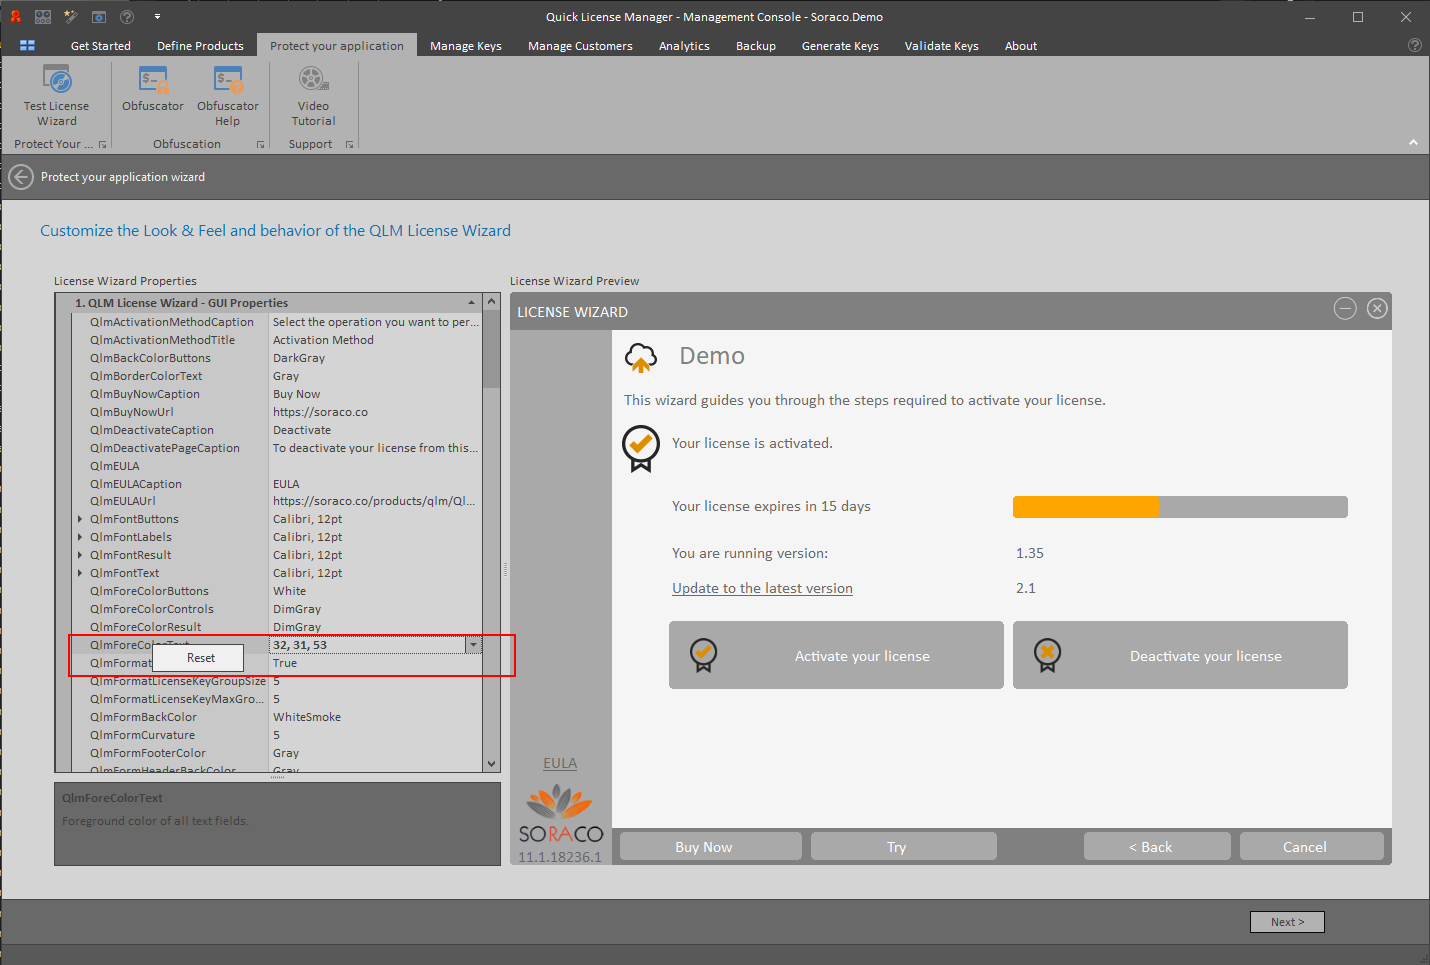Select the QlmEULAUrl property row
Viewport: 1430px width, 965px height.
pos(276,501)
